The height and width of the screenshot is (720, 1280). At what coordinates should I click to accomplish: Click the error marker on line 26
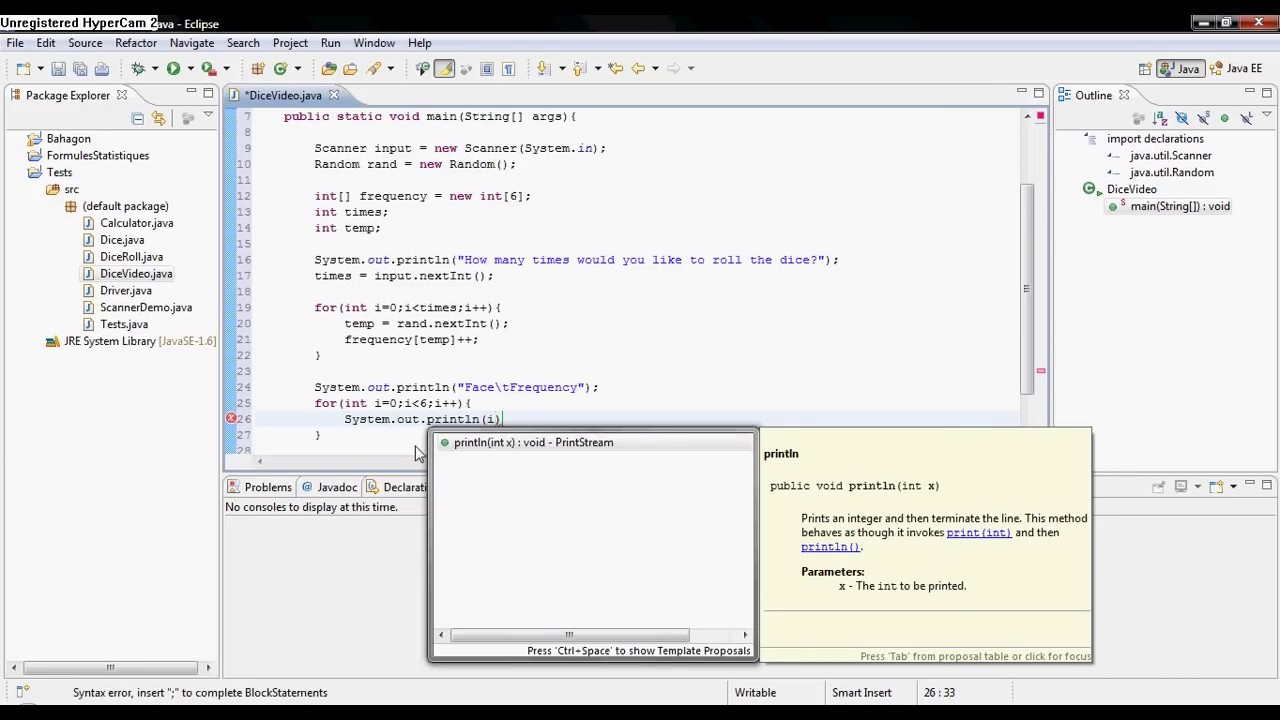(x=231, y=419)
